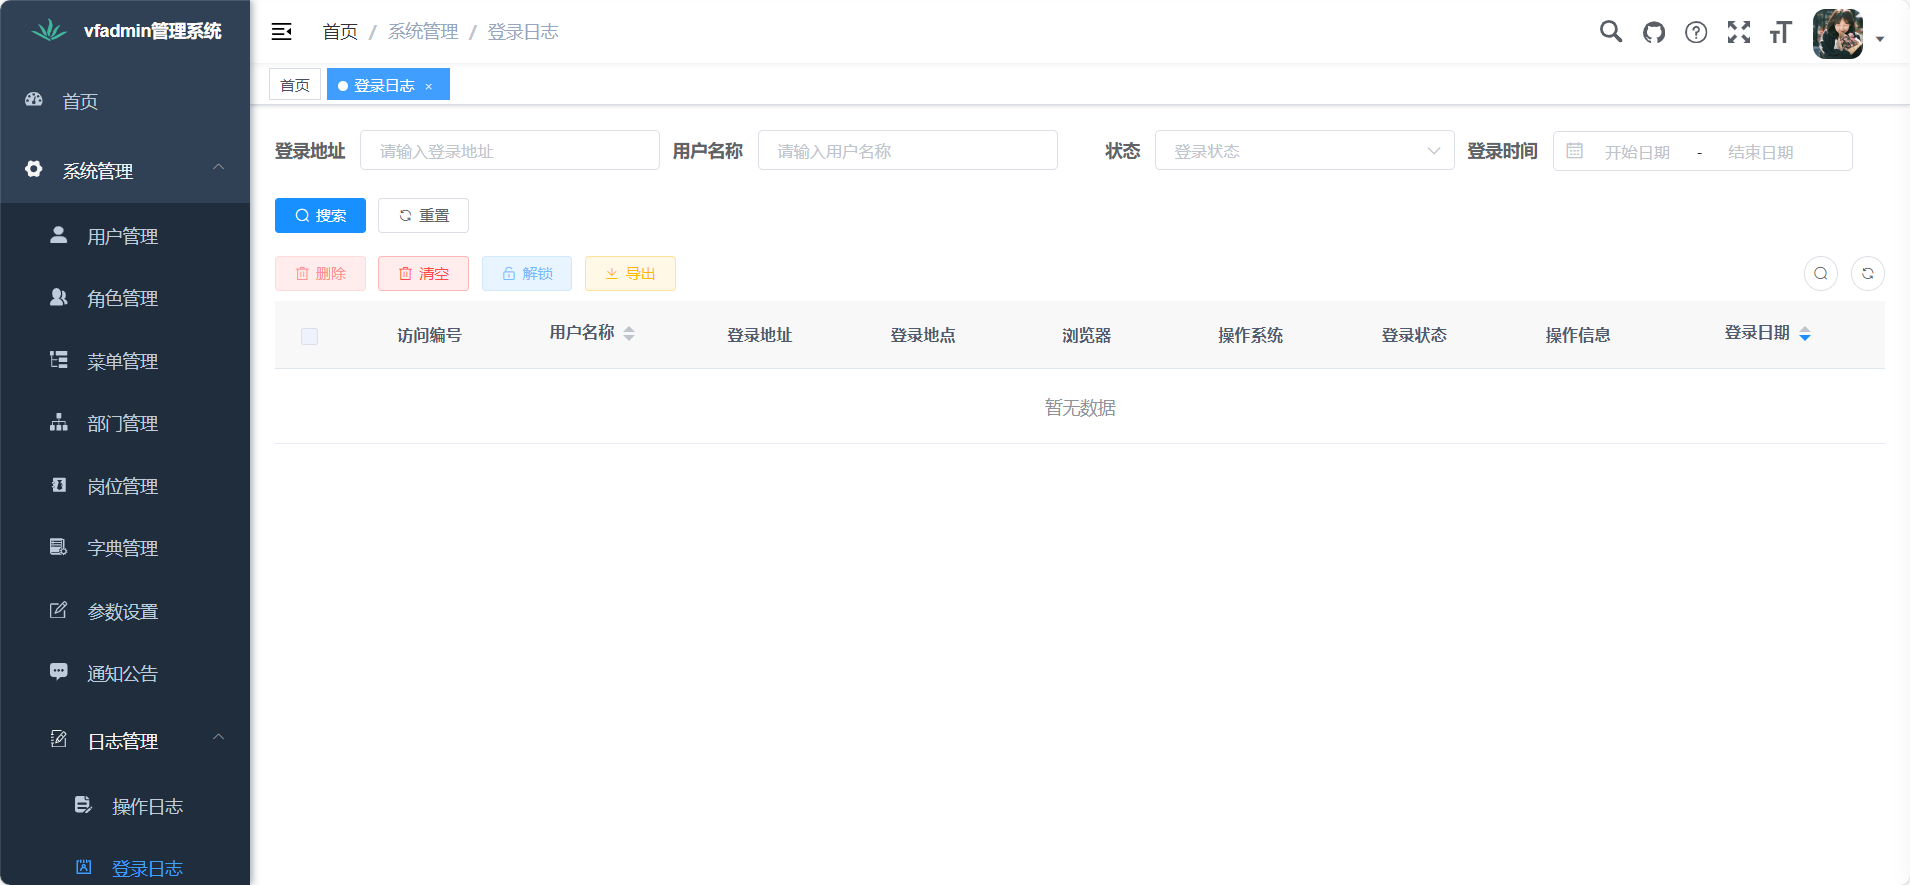
Task: Click the 操作信息 column header
Action: click(x=1578, y=335)
